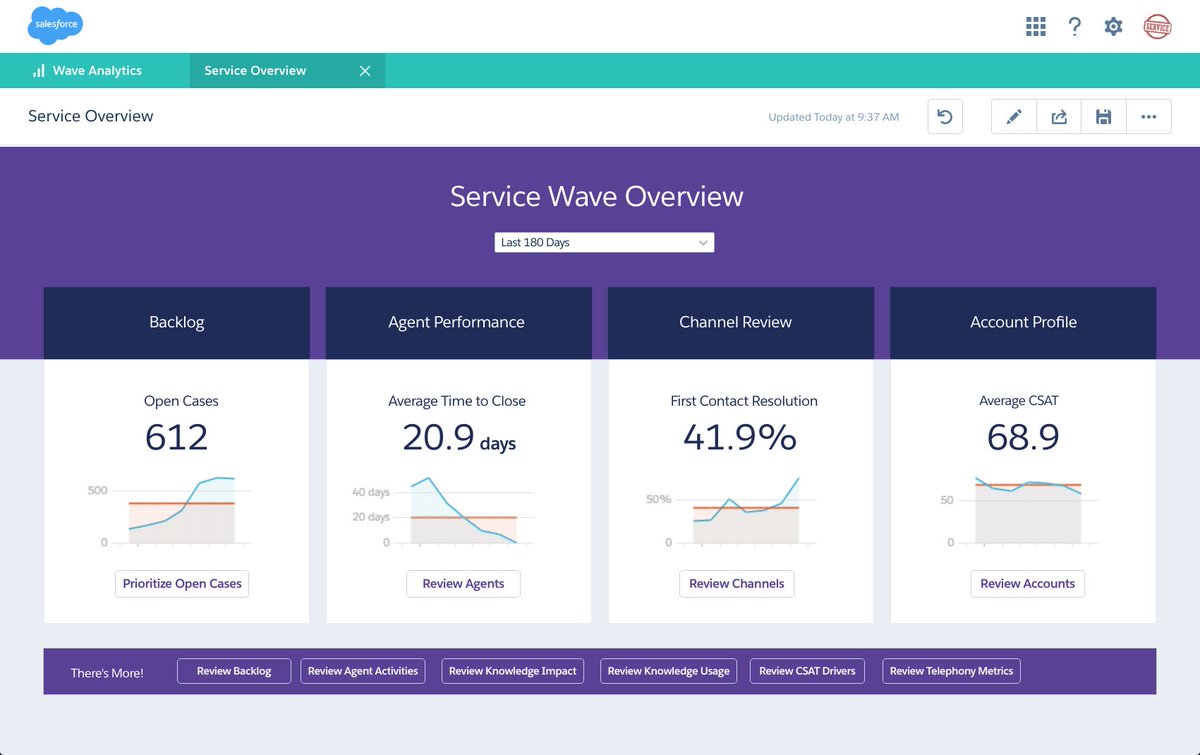
Task: Open the Help question mark icon
Action: tap(1075, 26)
